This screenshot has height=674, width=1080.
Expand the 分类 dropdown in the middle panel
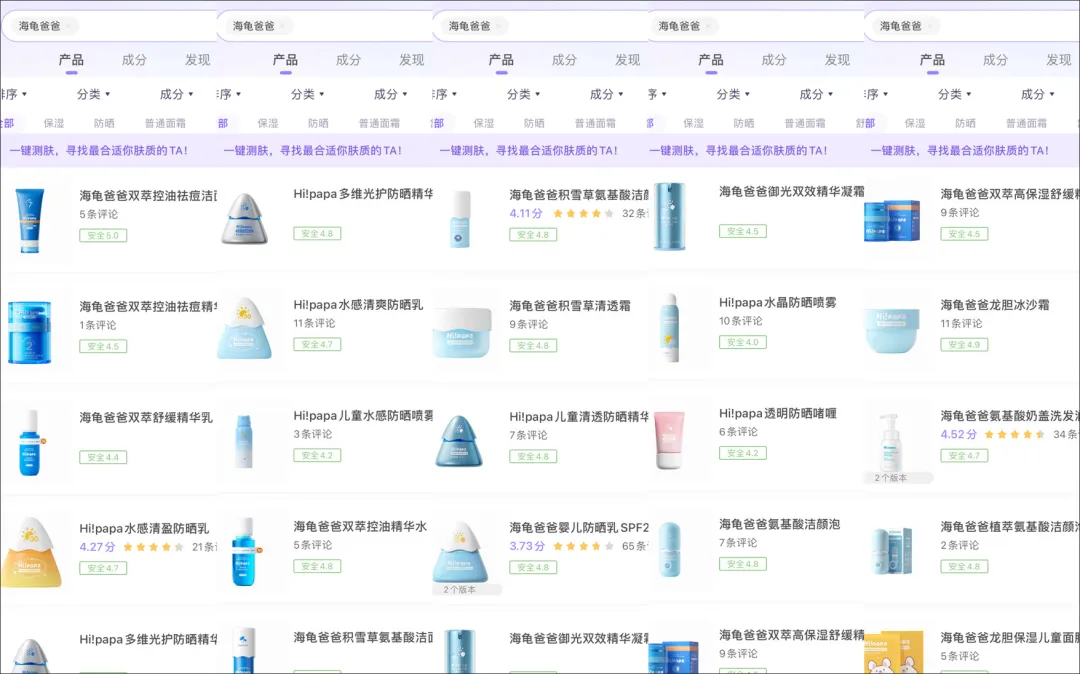click(x=523, y=94)
